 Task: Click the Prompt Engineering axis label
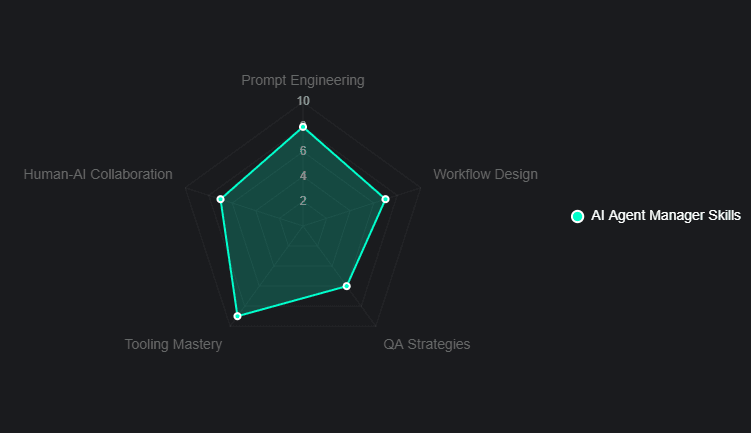click(x=303, y=80)
